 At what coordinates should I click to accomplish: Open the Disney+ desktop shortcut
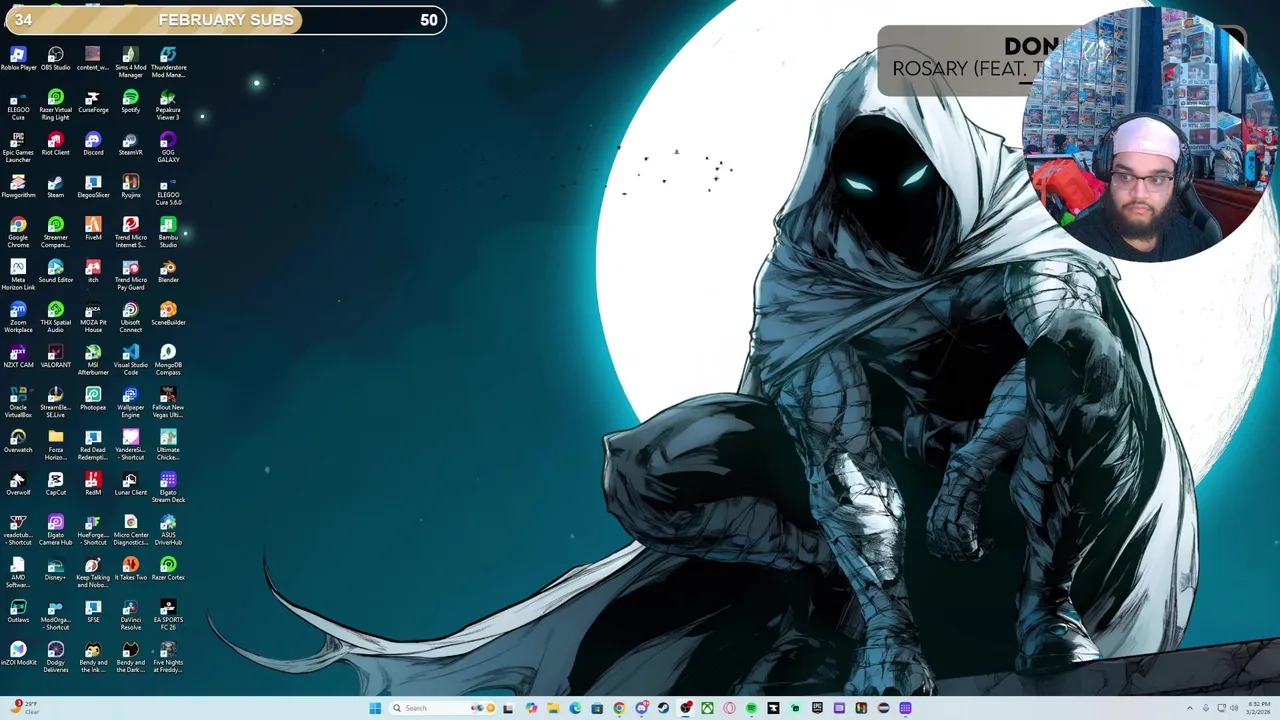(x=56, y=569)
